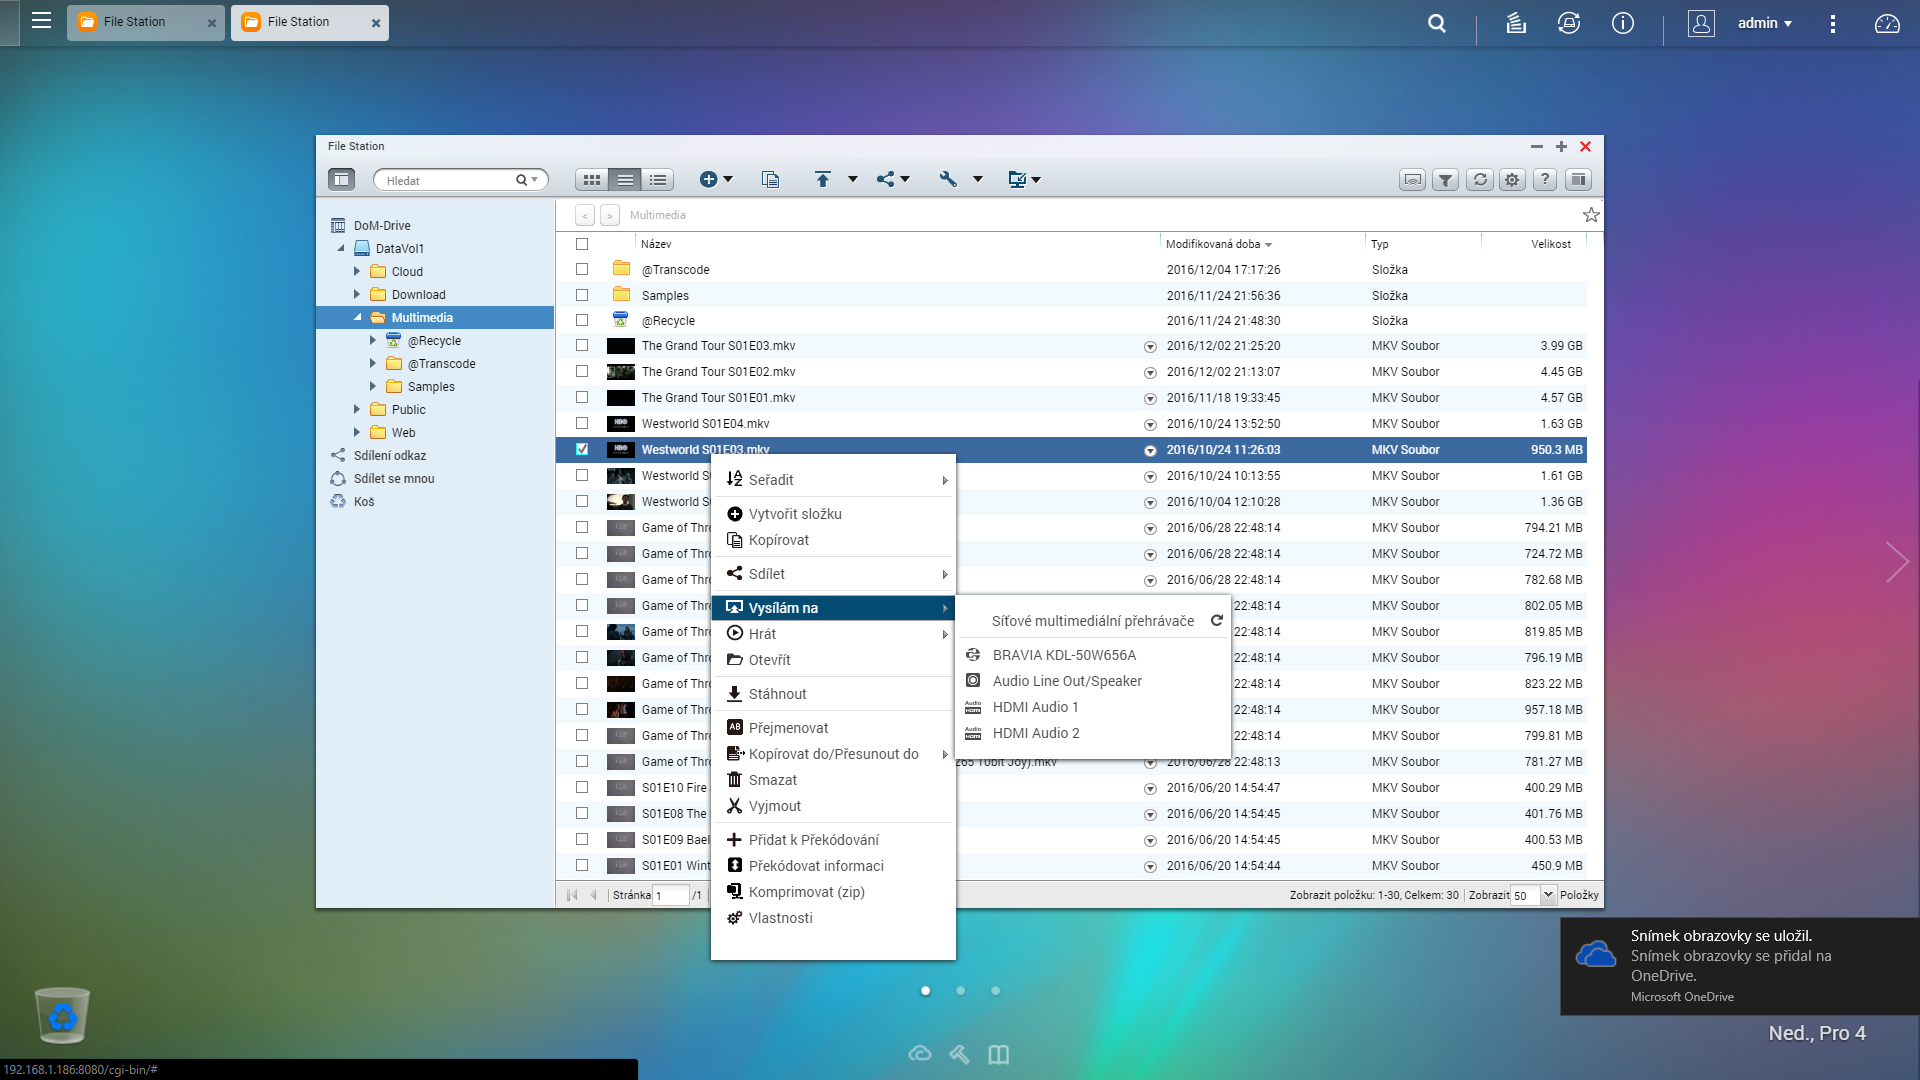Switch to thumbnail grid view icon
Screen dimensions: 1920x1080
pos(591,180)
